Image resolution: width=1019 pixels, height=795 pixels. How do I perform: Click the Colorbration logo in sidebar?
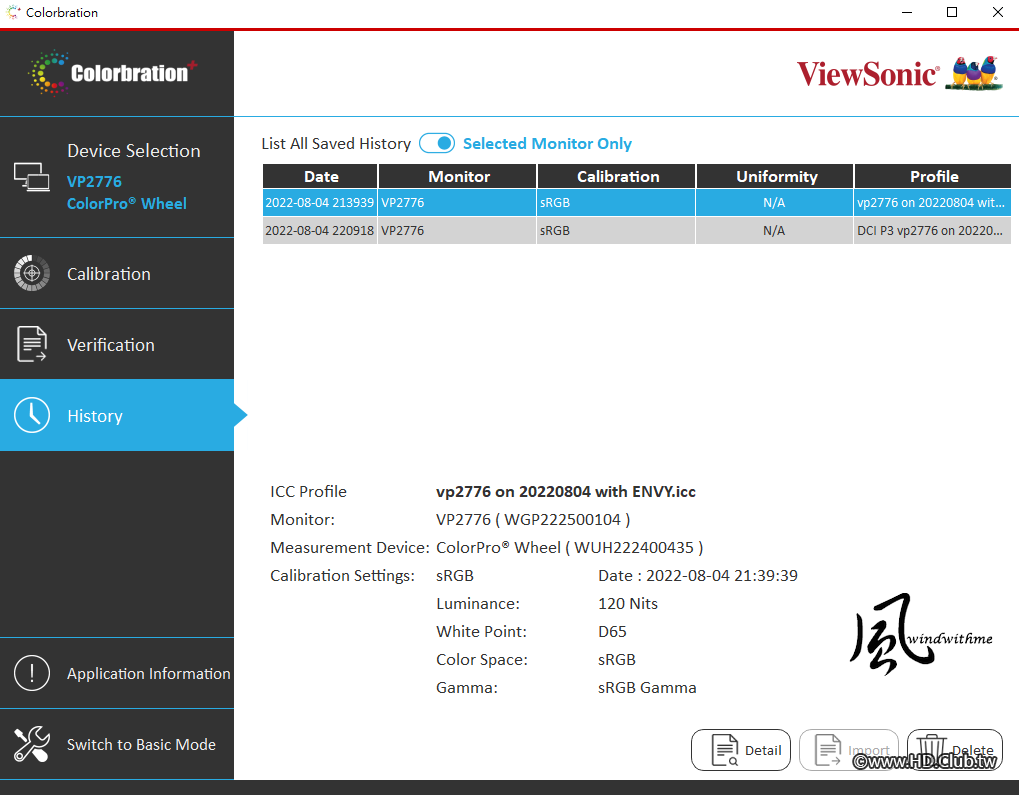112,72
